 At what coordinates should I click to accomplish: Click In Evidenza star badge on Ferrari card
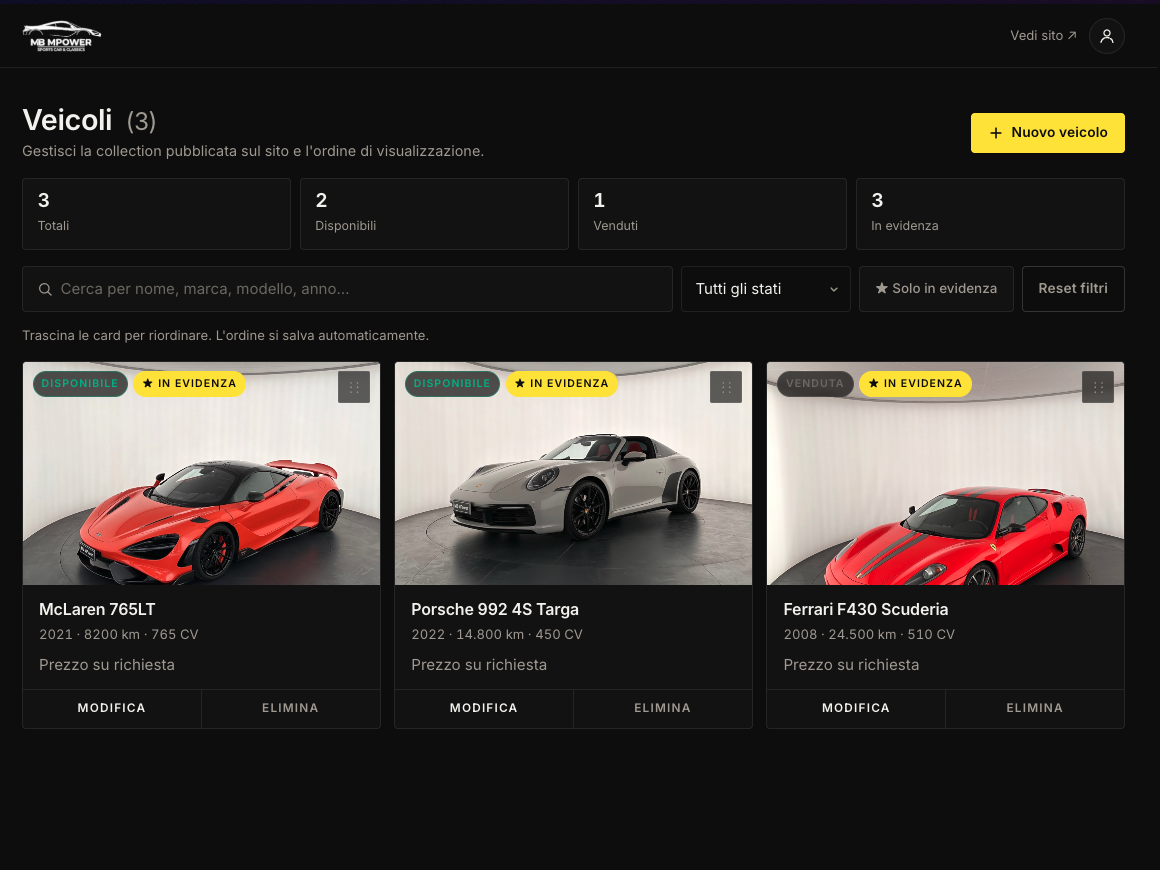coord(915,383)
